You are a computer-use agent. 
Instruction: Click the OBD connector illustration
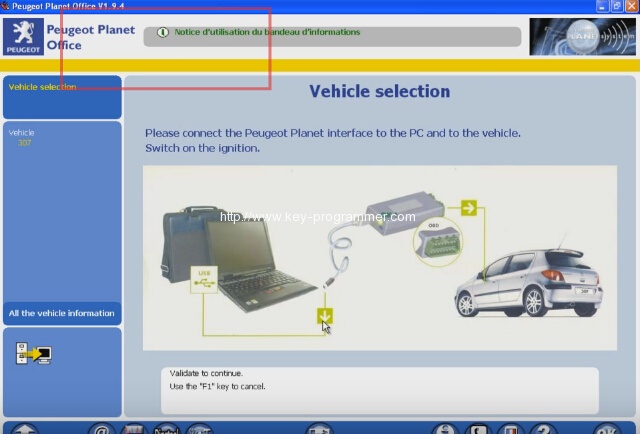pos(438,242)
